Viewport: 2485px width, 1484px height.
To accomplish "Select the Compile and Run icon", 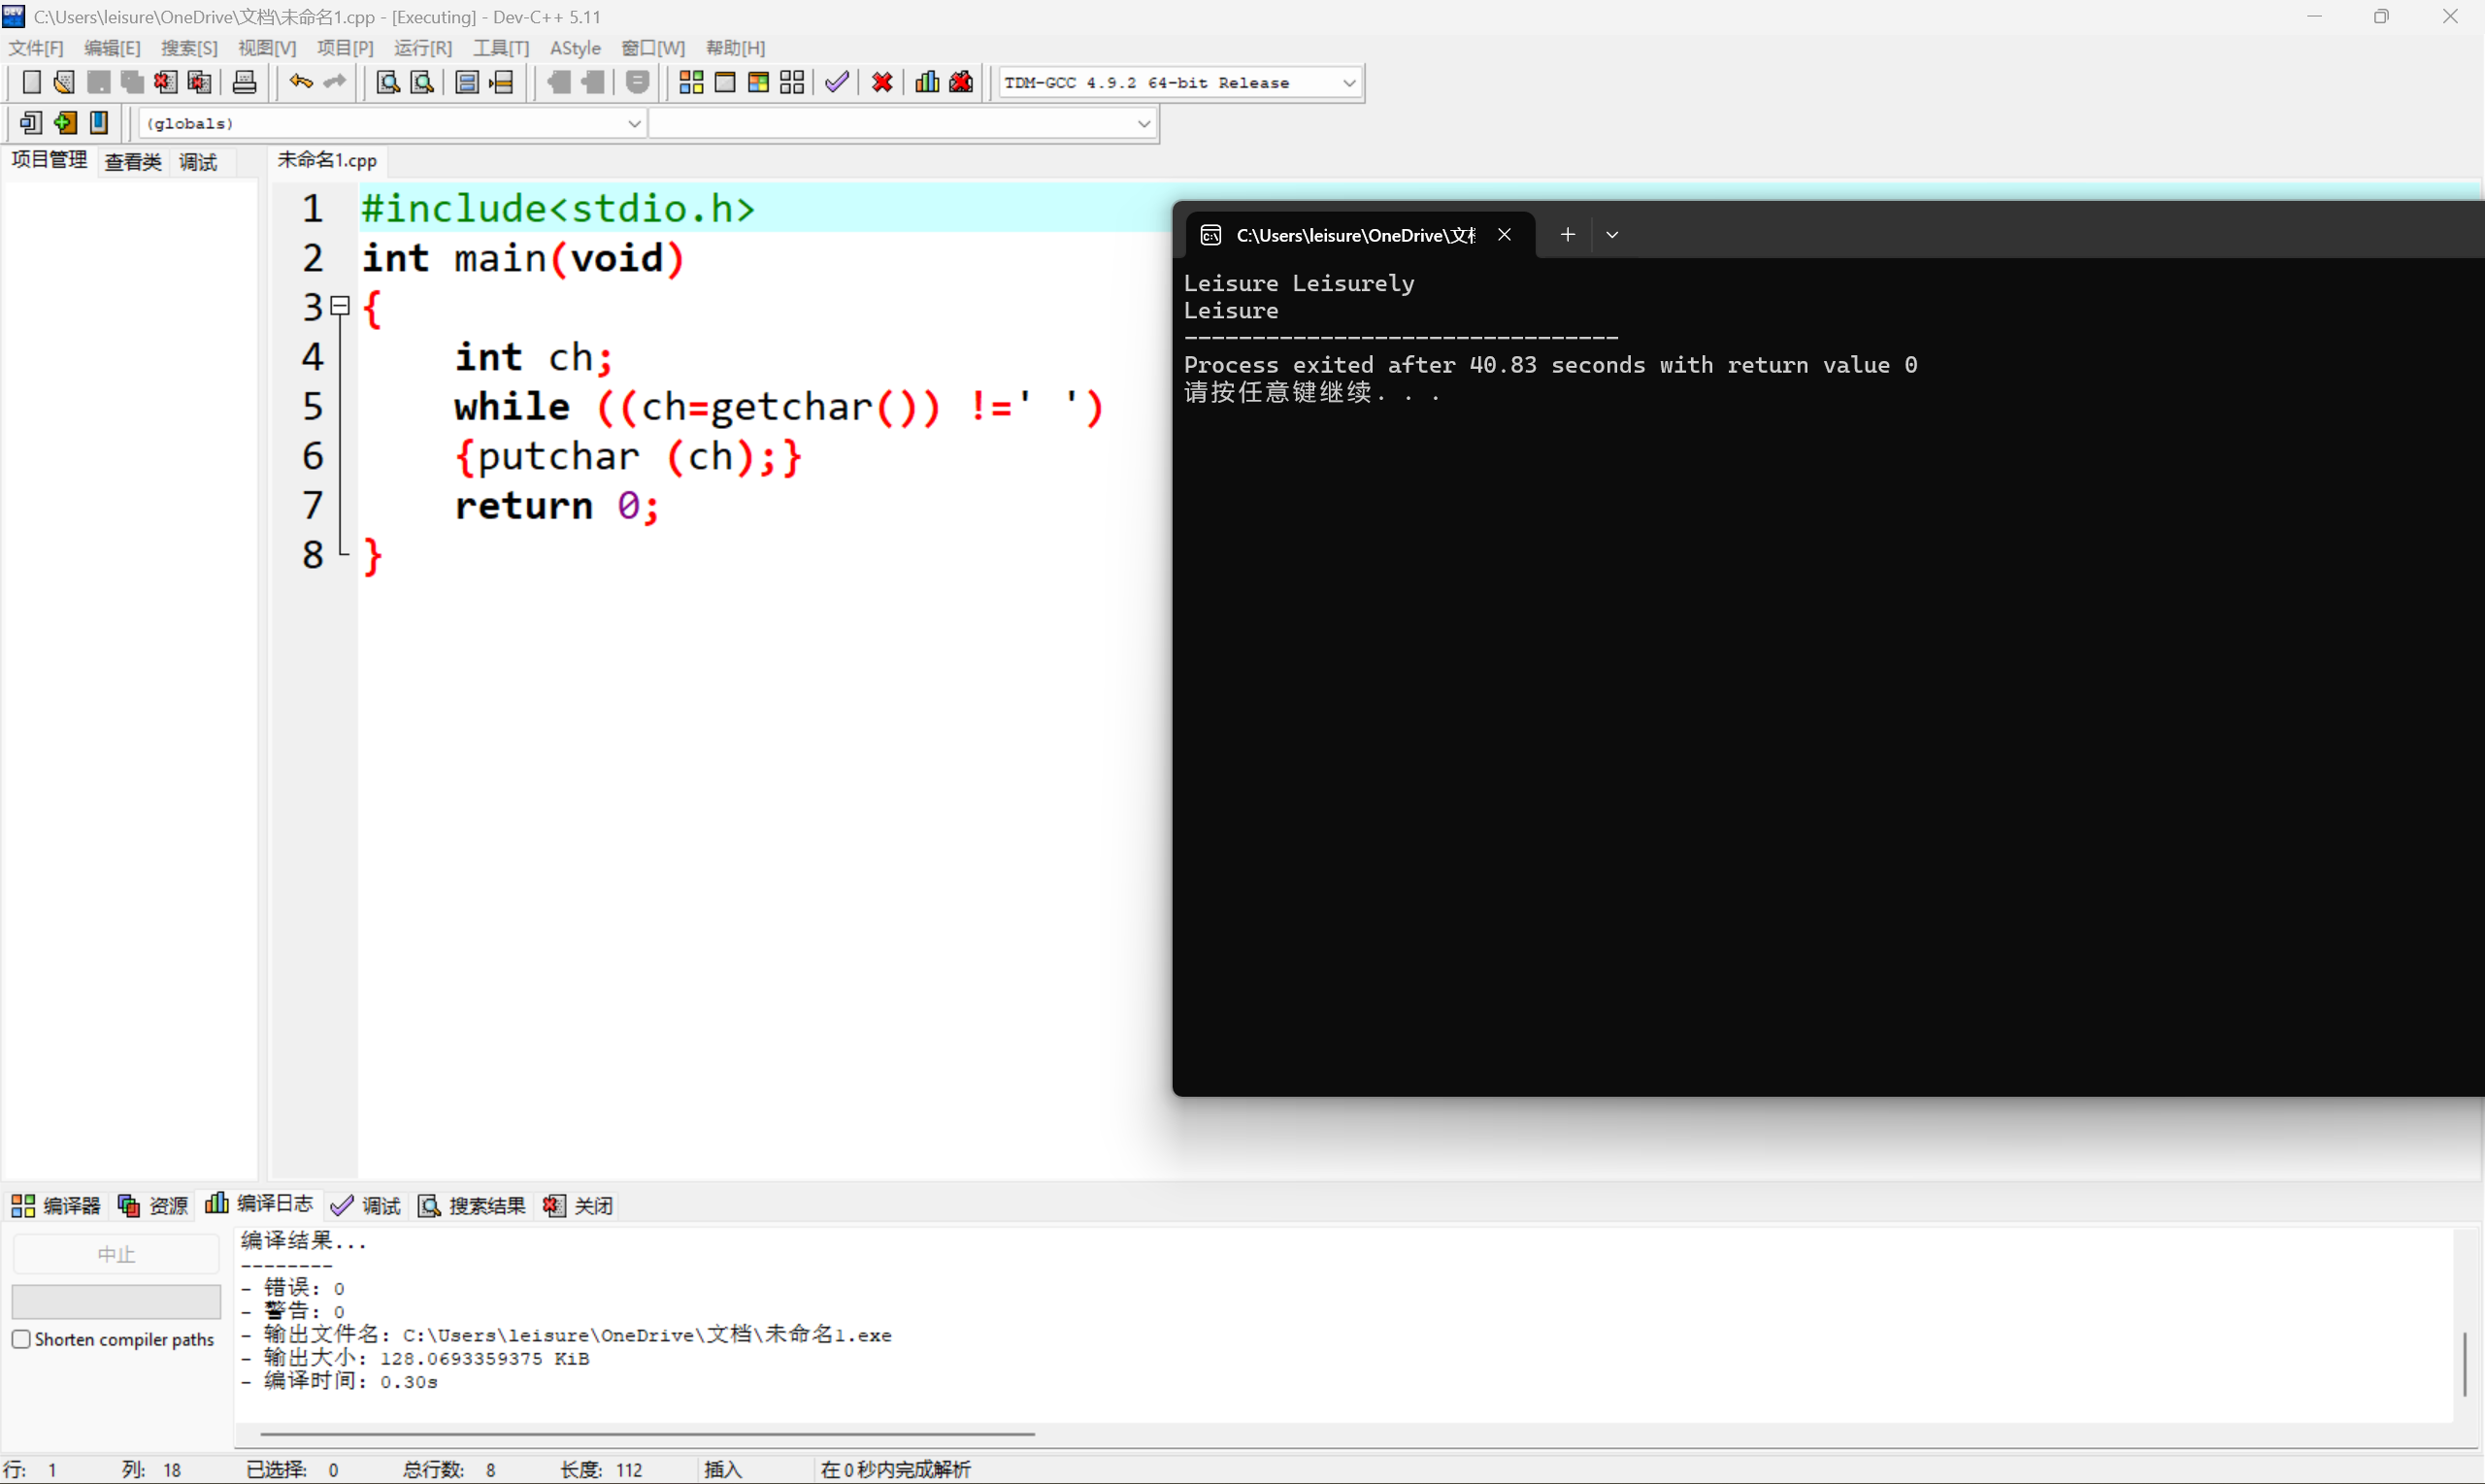I will (x=758, y=82).
